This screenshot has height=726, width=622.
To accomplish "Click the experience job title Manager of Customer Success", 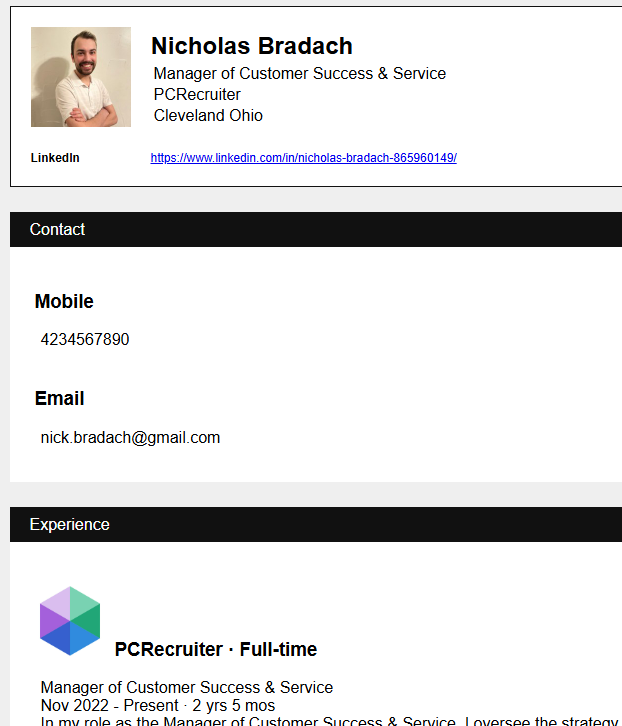I will [187, 688].
